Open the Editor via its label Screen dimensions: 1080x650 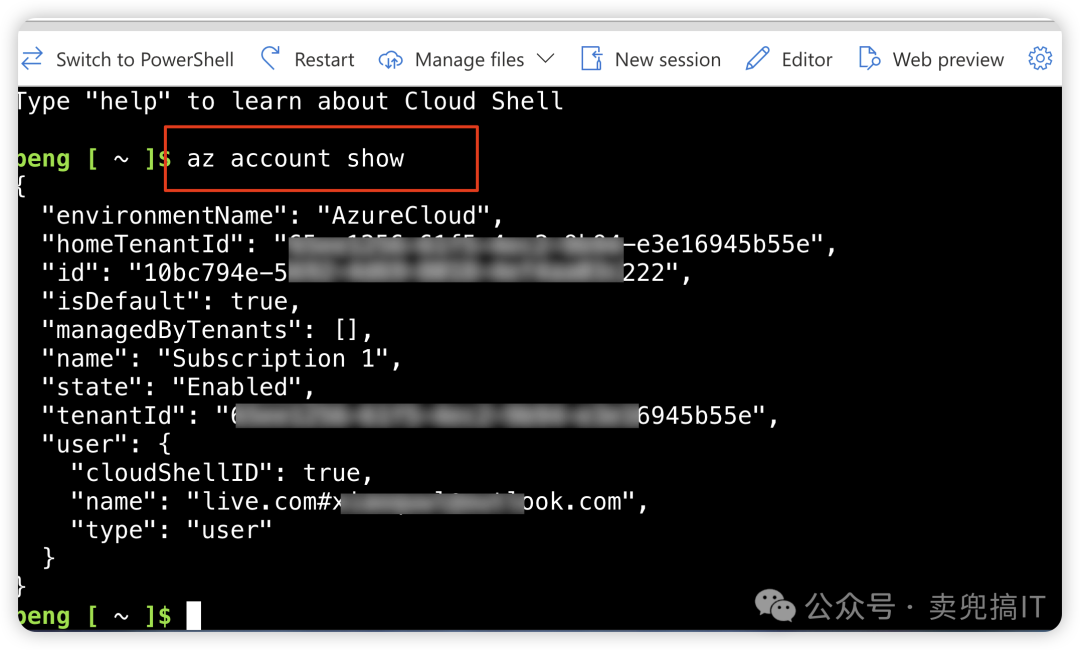(807, 60)
